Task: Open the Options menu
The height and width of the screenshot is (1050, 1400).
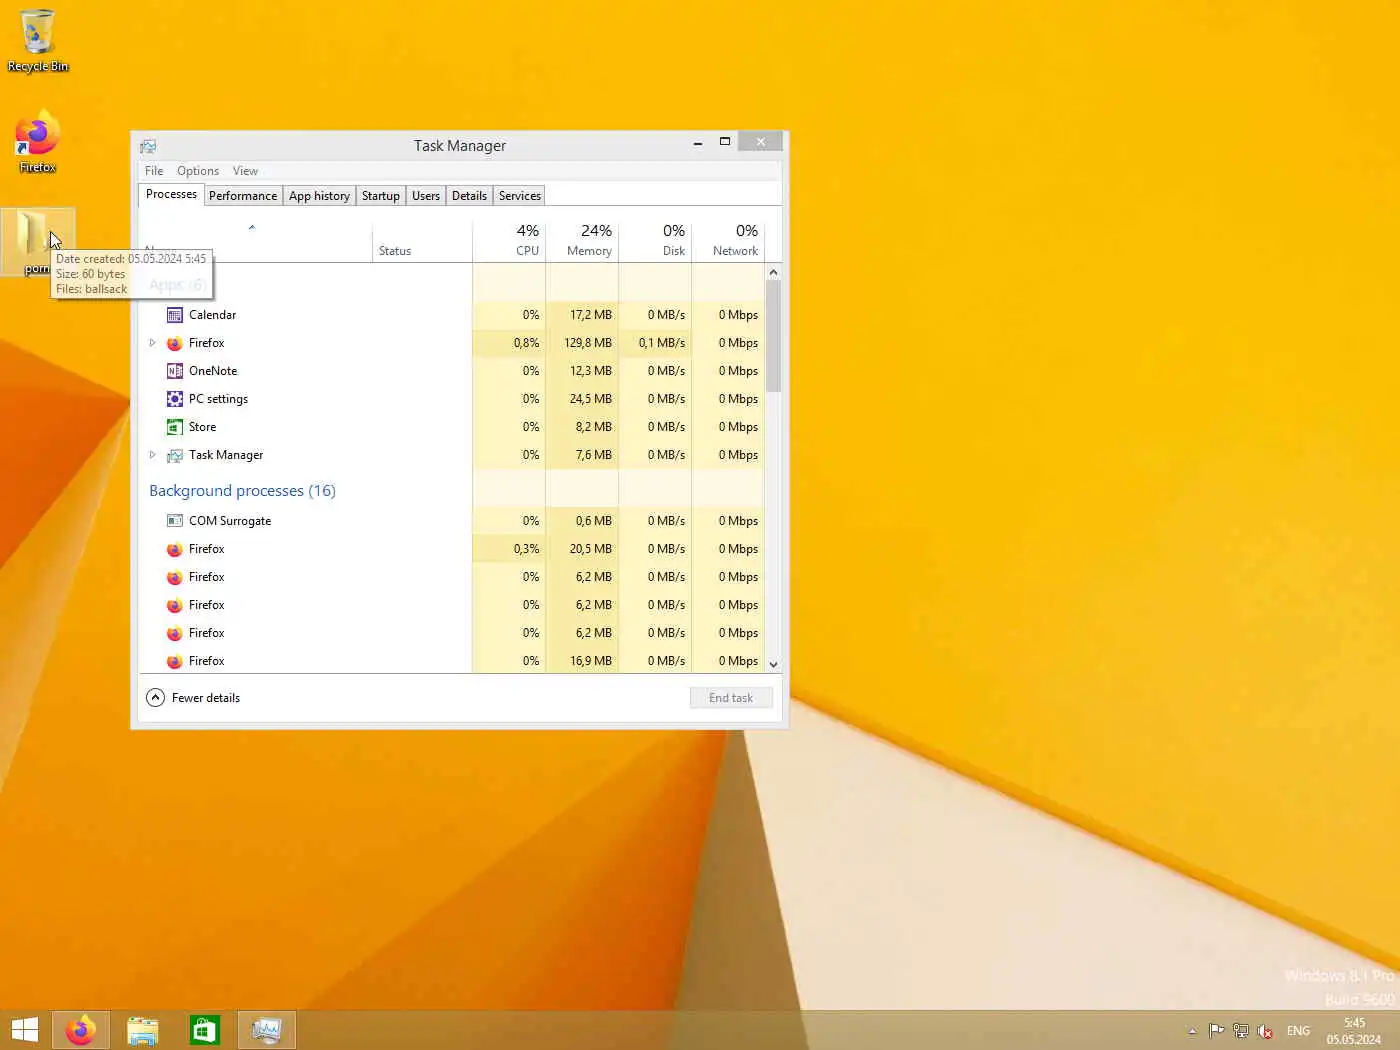Action: pos(198,171)
